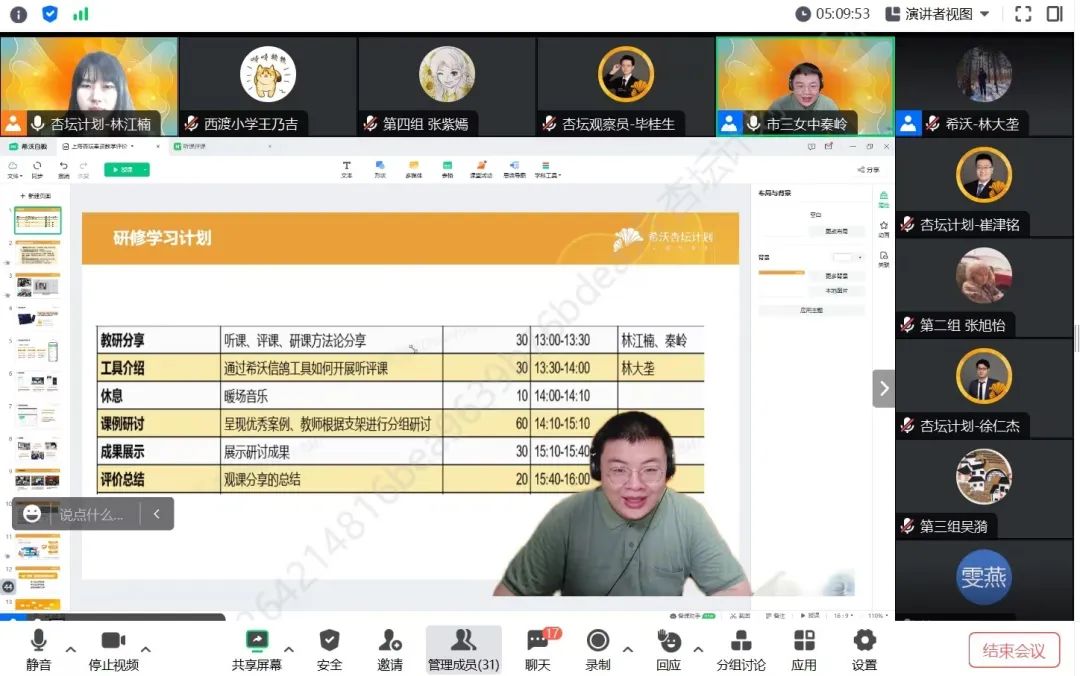This screenshot has width=1080, height=676.
Task: Open the 文件 file dropdown in whiteboard
Action: pos(14,169)
